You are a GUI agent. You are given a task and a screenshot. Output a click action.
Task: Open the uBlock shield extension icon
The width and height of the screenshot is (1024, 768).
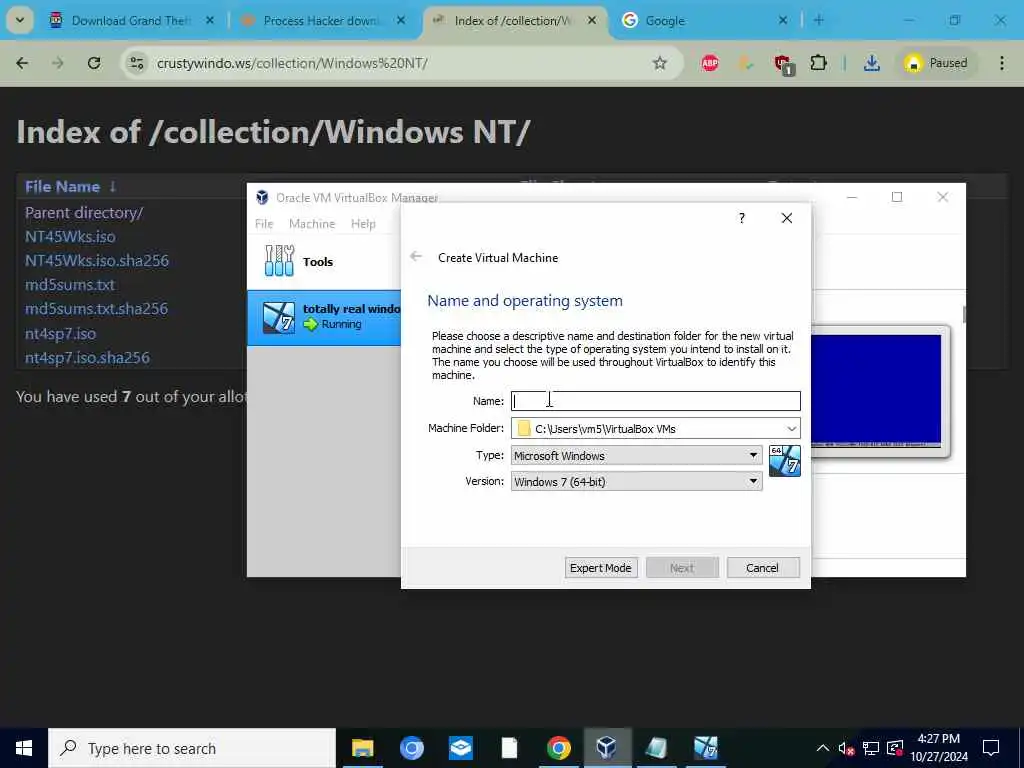[782, 64]
